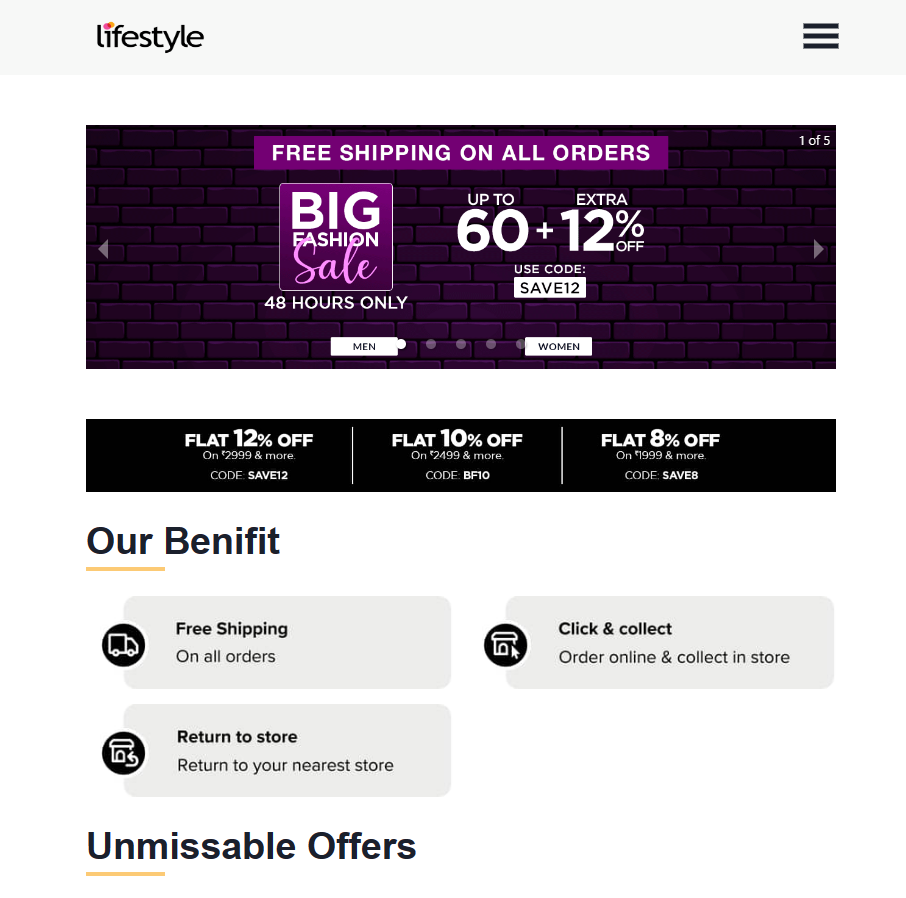Select the fourth carousel indicator dot

(491, 344)
